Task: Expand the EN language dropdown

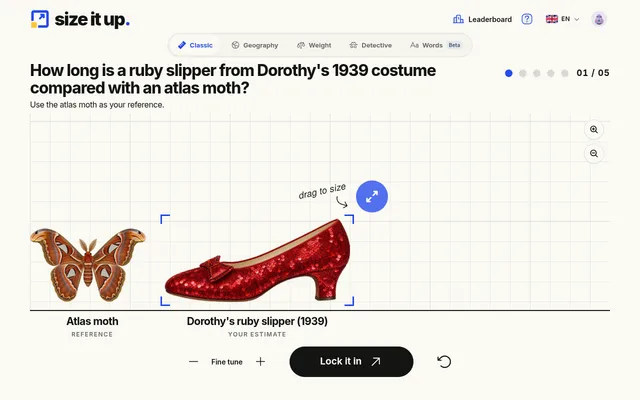Action: pyautogui.click(x=562, y=19)
